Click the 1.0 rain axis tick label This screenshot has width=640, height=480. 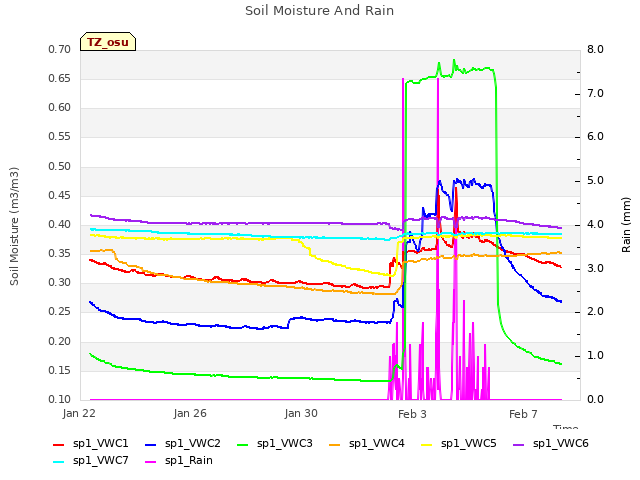pos(595,356)
